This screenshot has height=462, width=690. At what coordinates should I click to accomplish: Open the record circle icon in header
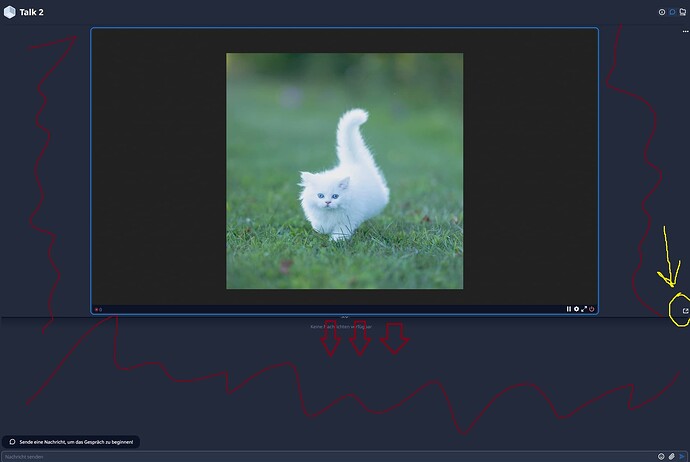(662, 12)
